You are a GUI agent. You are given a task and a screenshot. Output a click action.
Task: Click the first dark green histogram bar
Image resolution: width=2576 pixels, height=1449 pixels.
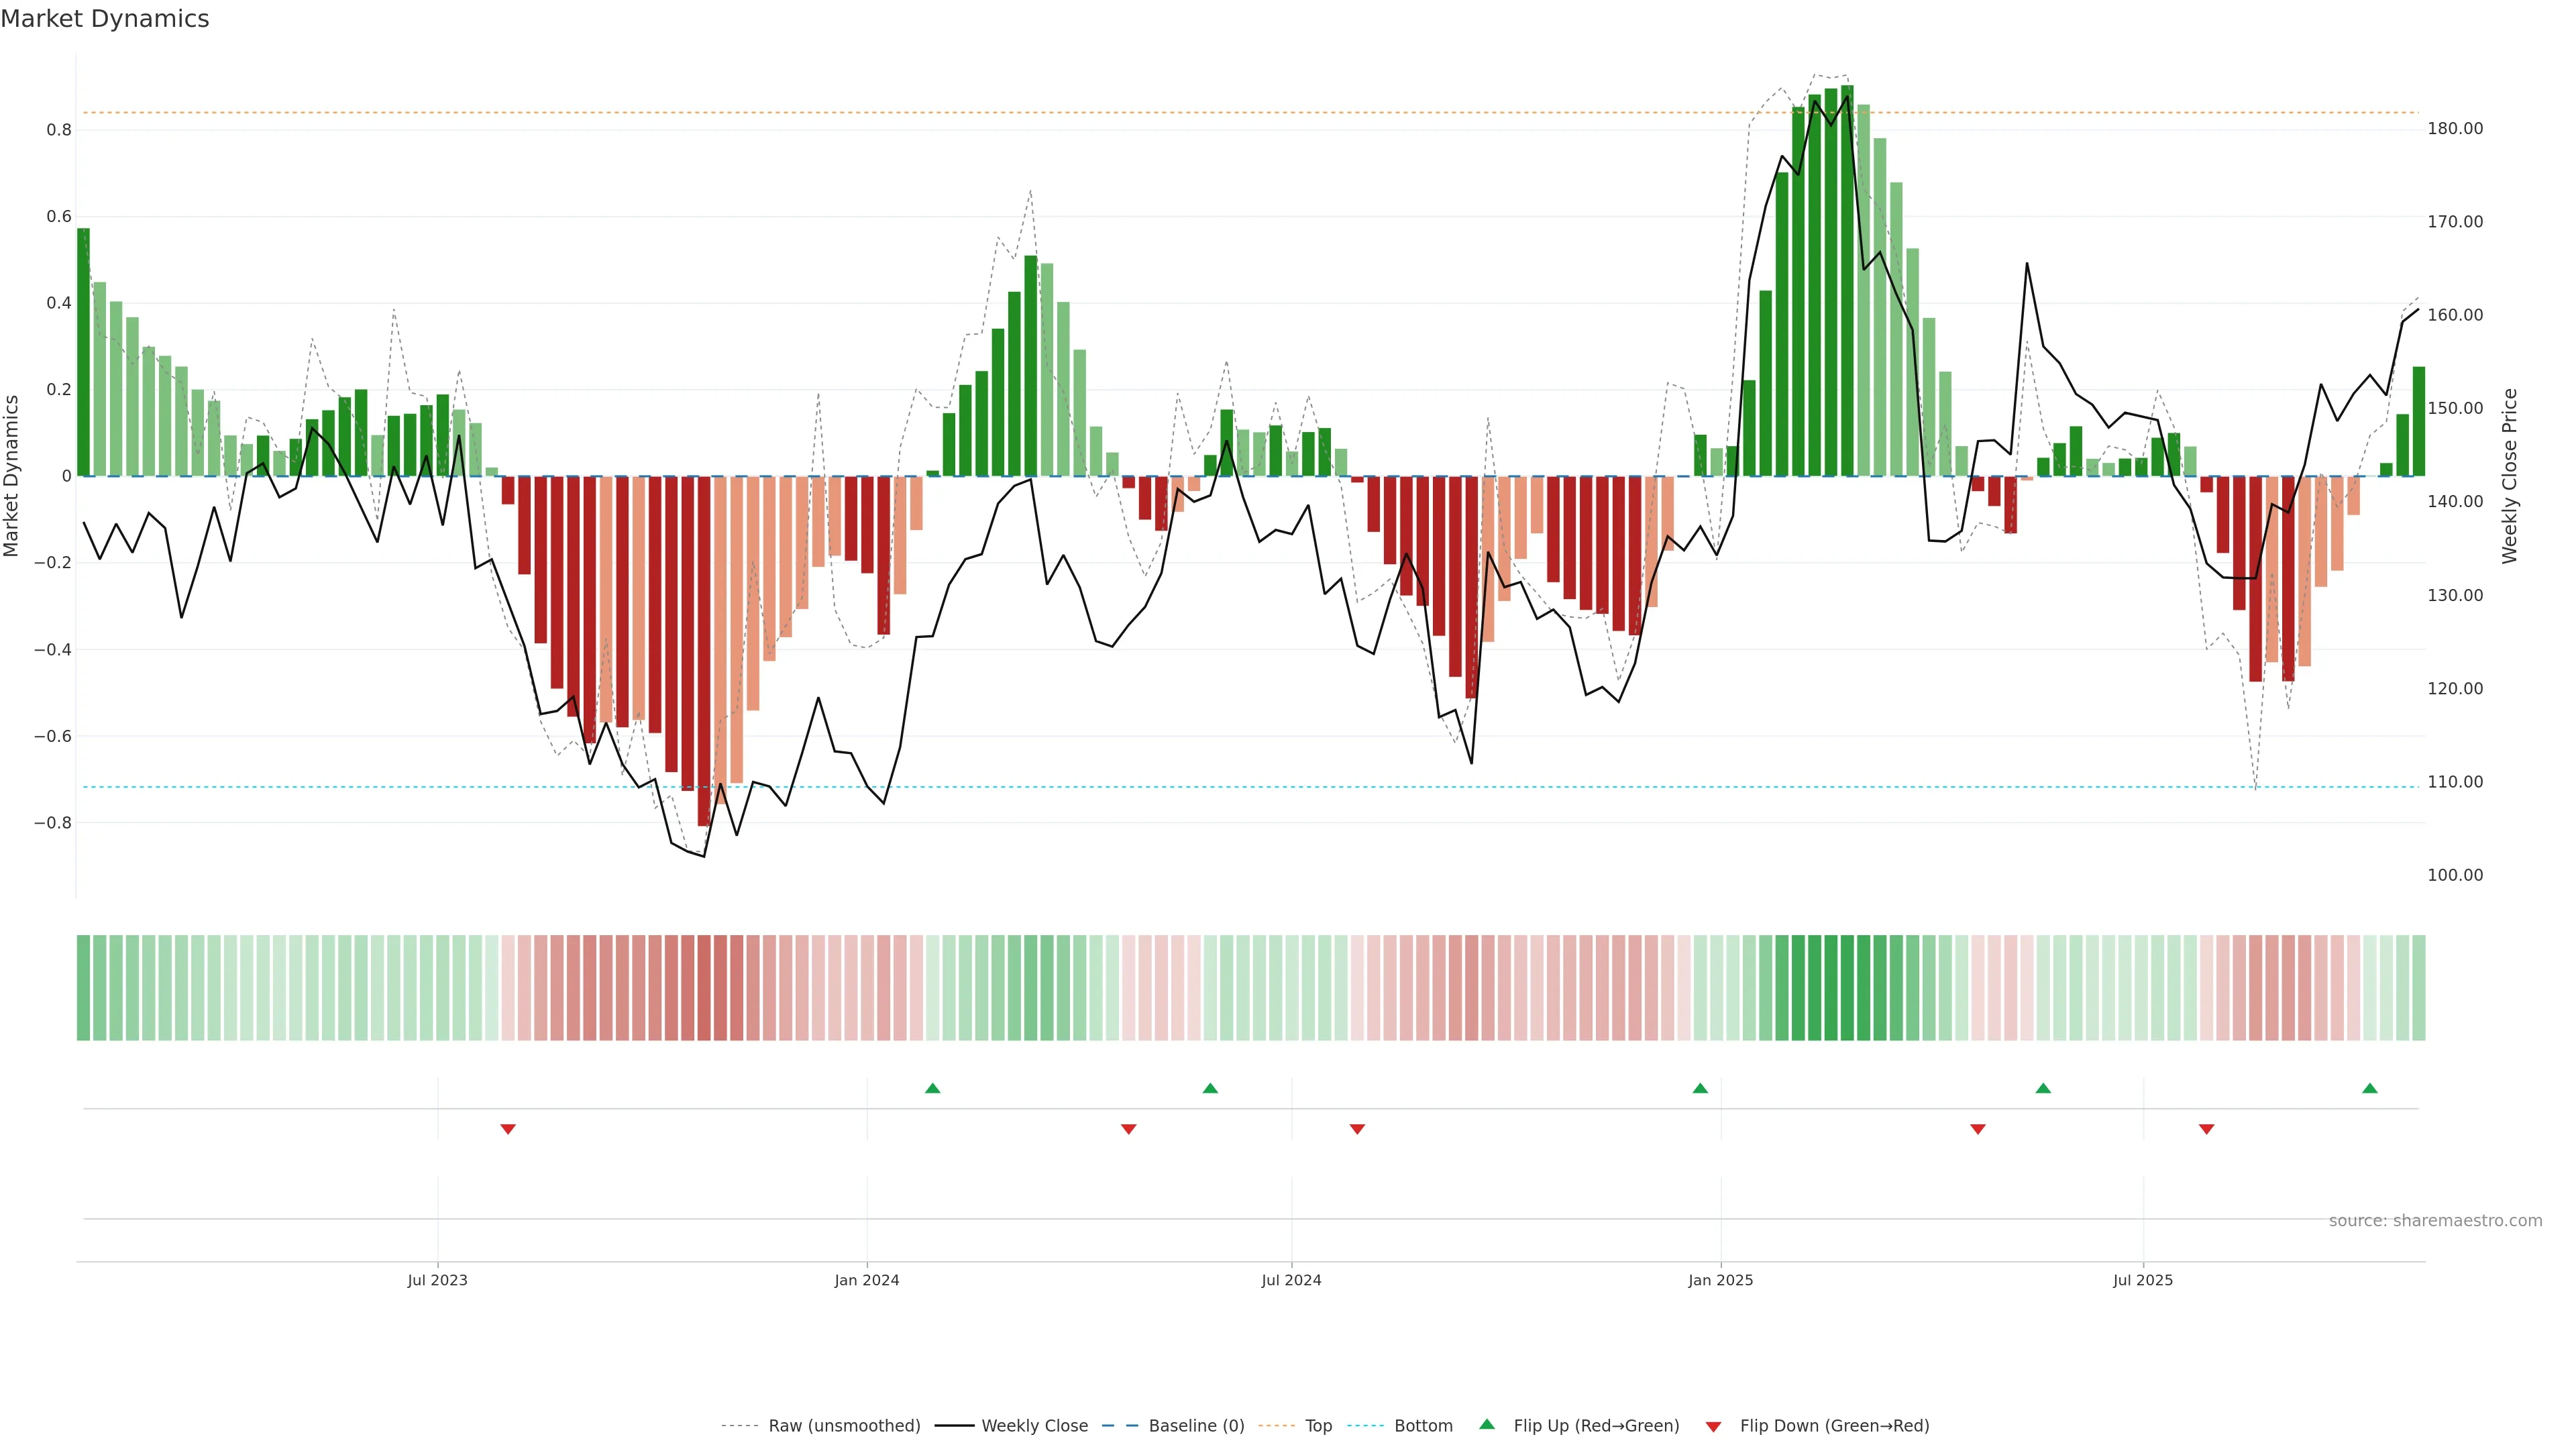click(x=83, y=352)
